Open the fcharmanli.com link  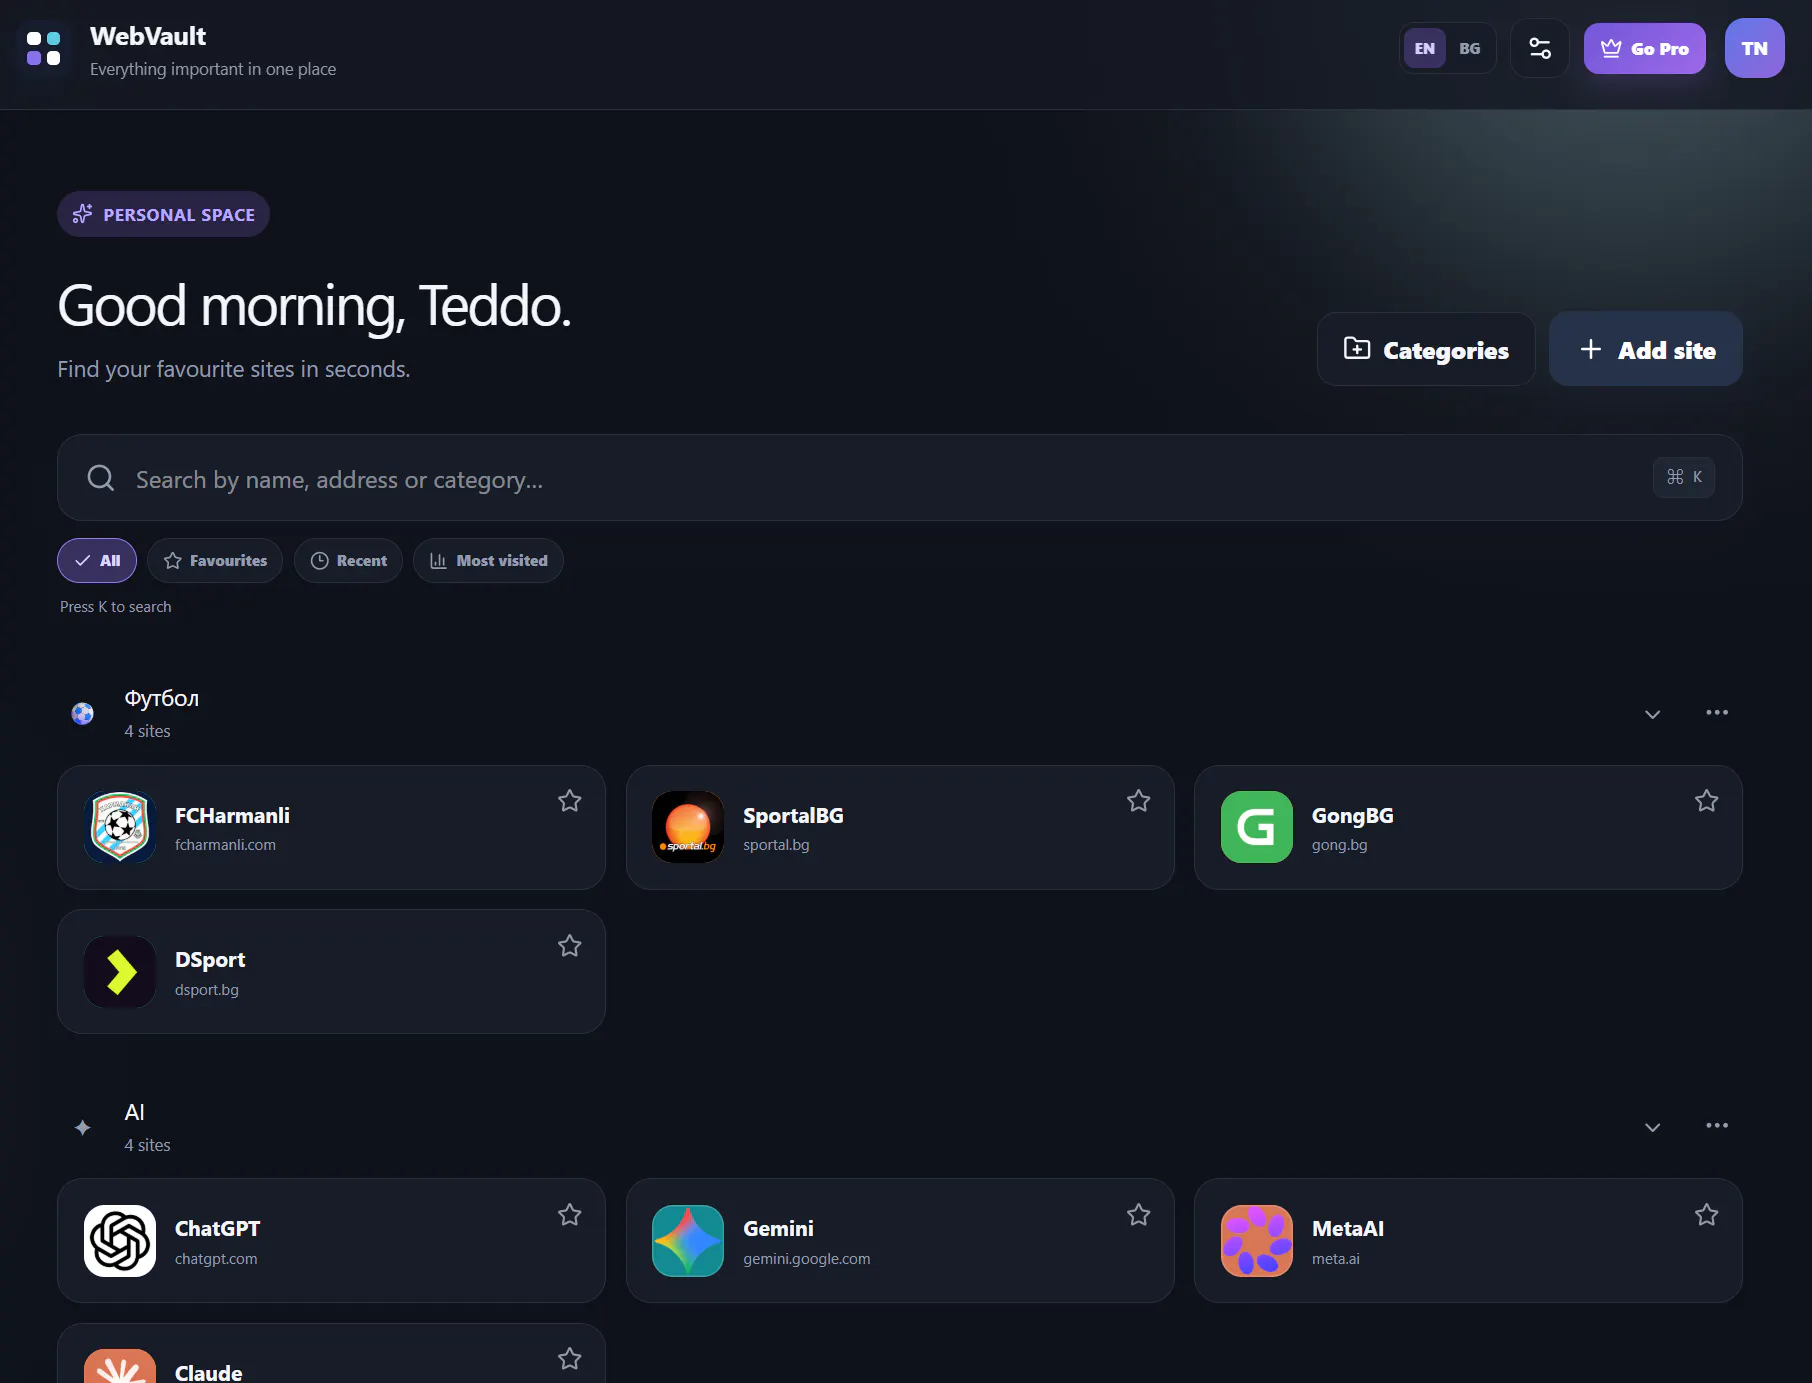click(225, 845)
